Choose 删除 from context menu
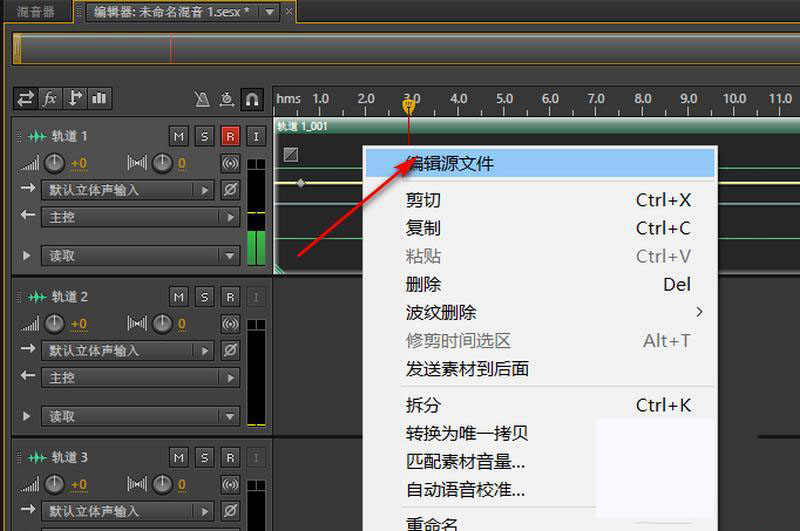 [x=540, y=284]
